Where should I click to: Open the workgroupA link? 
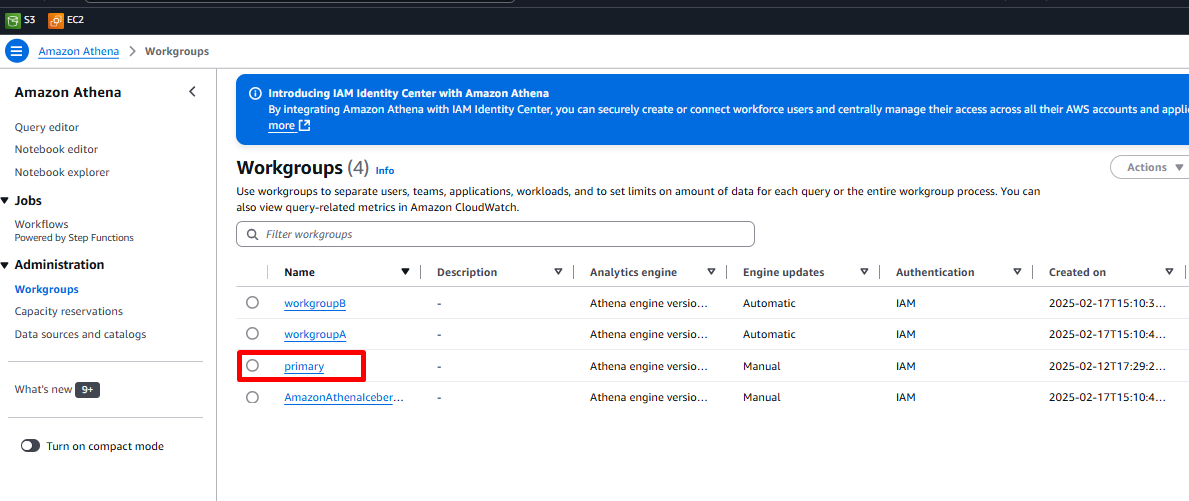tap(315, 334)
